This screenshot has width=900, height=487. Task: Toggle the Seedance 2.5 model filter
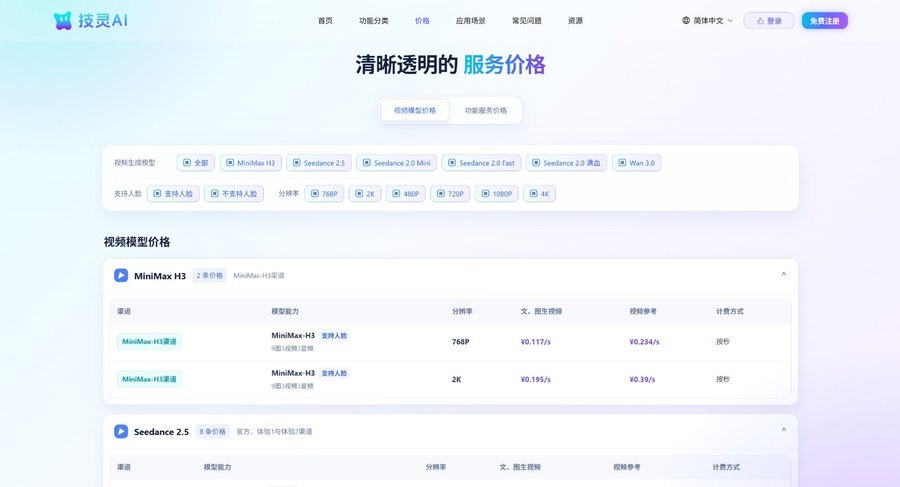coord(319,163)
